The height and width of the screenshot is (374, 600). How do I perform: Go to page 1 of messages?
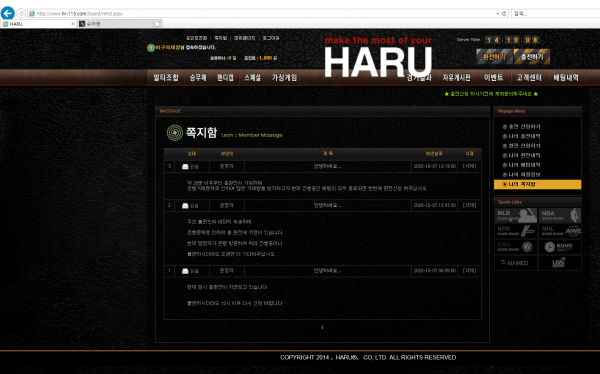[322, 327]
